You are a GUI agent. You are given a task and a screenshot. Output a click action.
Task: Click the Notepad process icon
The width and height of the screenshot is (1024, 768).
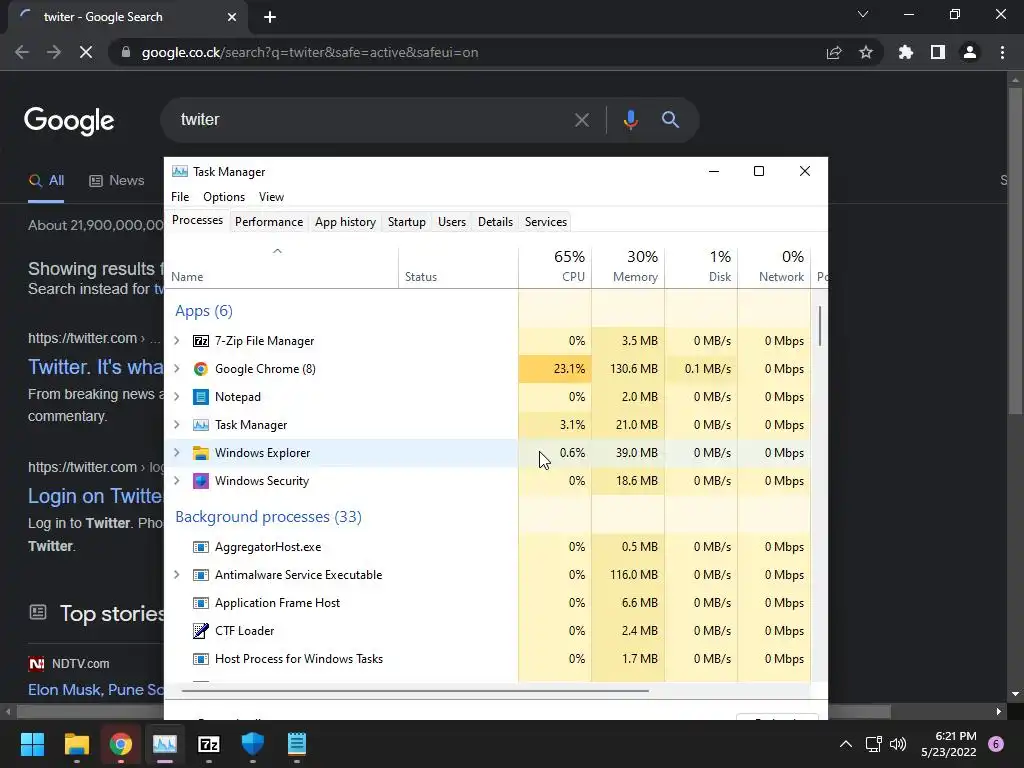coord(200,397)
